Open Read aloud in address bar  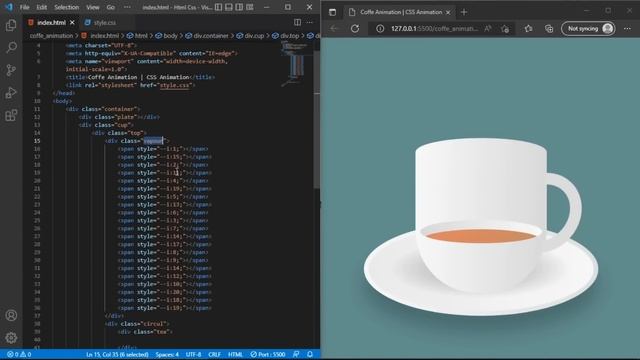click(x=488, y=29)
